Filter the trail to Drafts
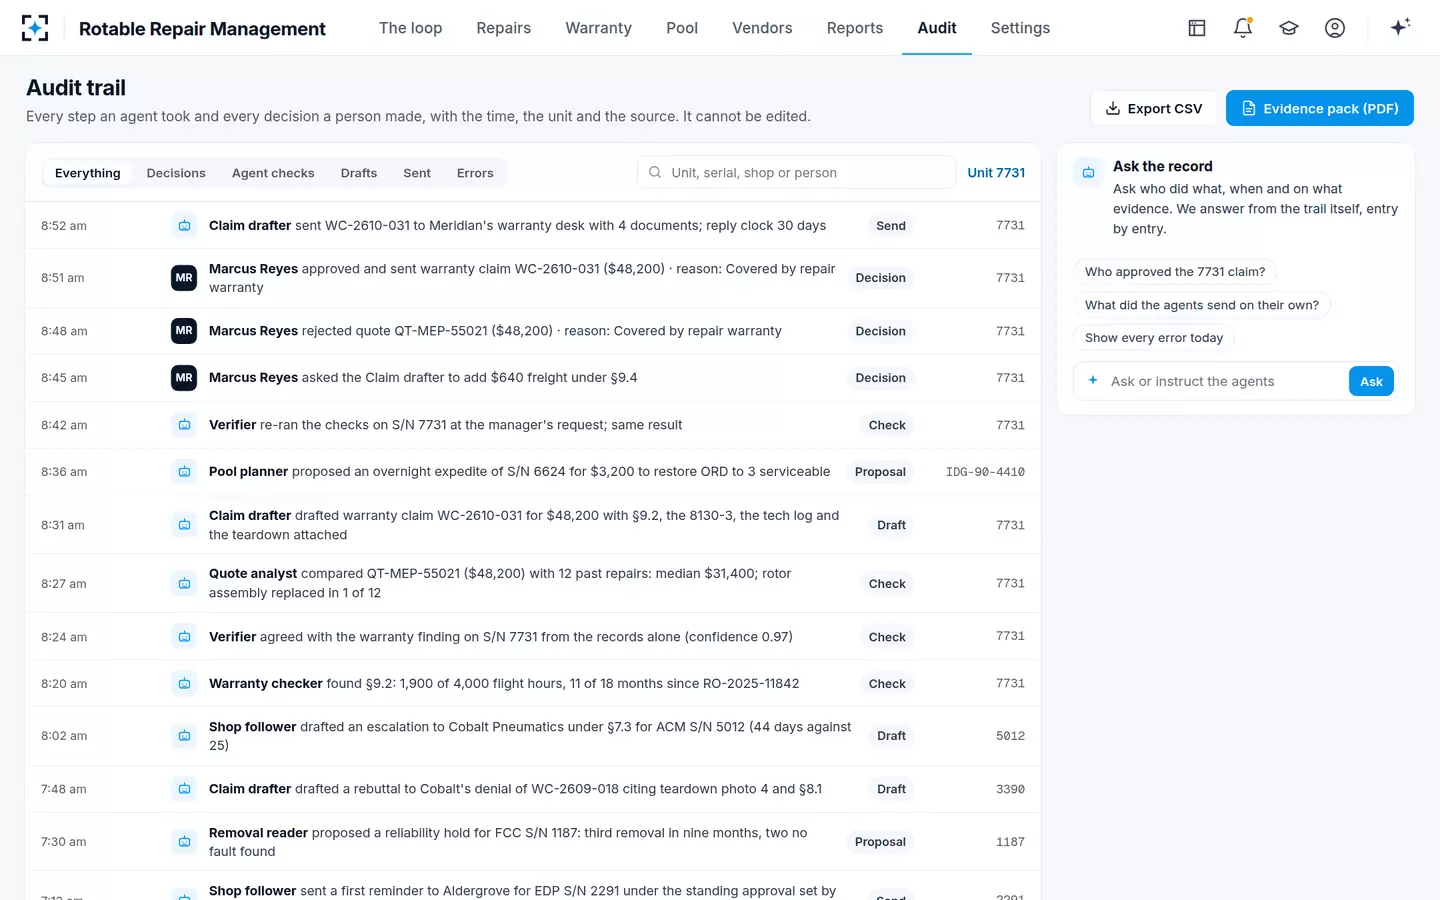This screenshot has height=900, width=1440. click(x=359, y=173)
